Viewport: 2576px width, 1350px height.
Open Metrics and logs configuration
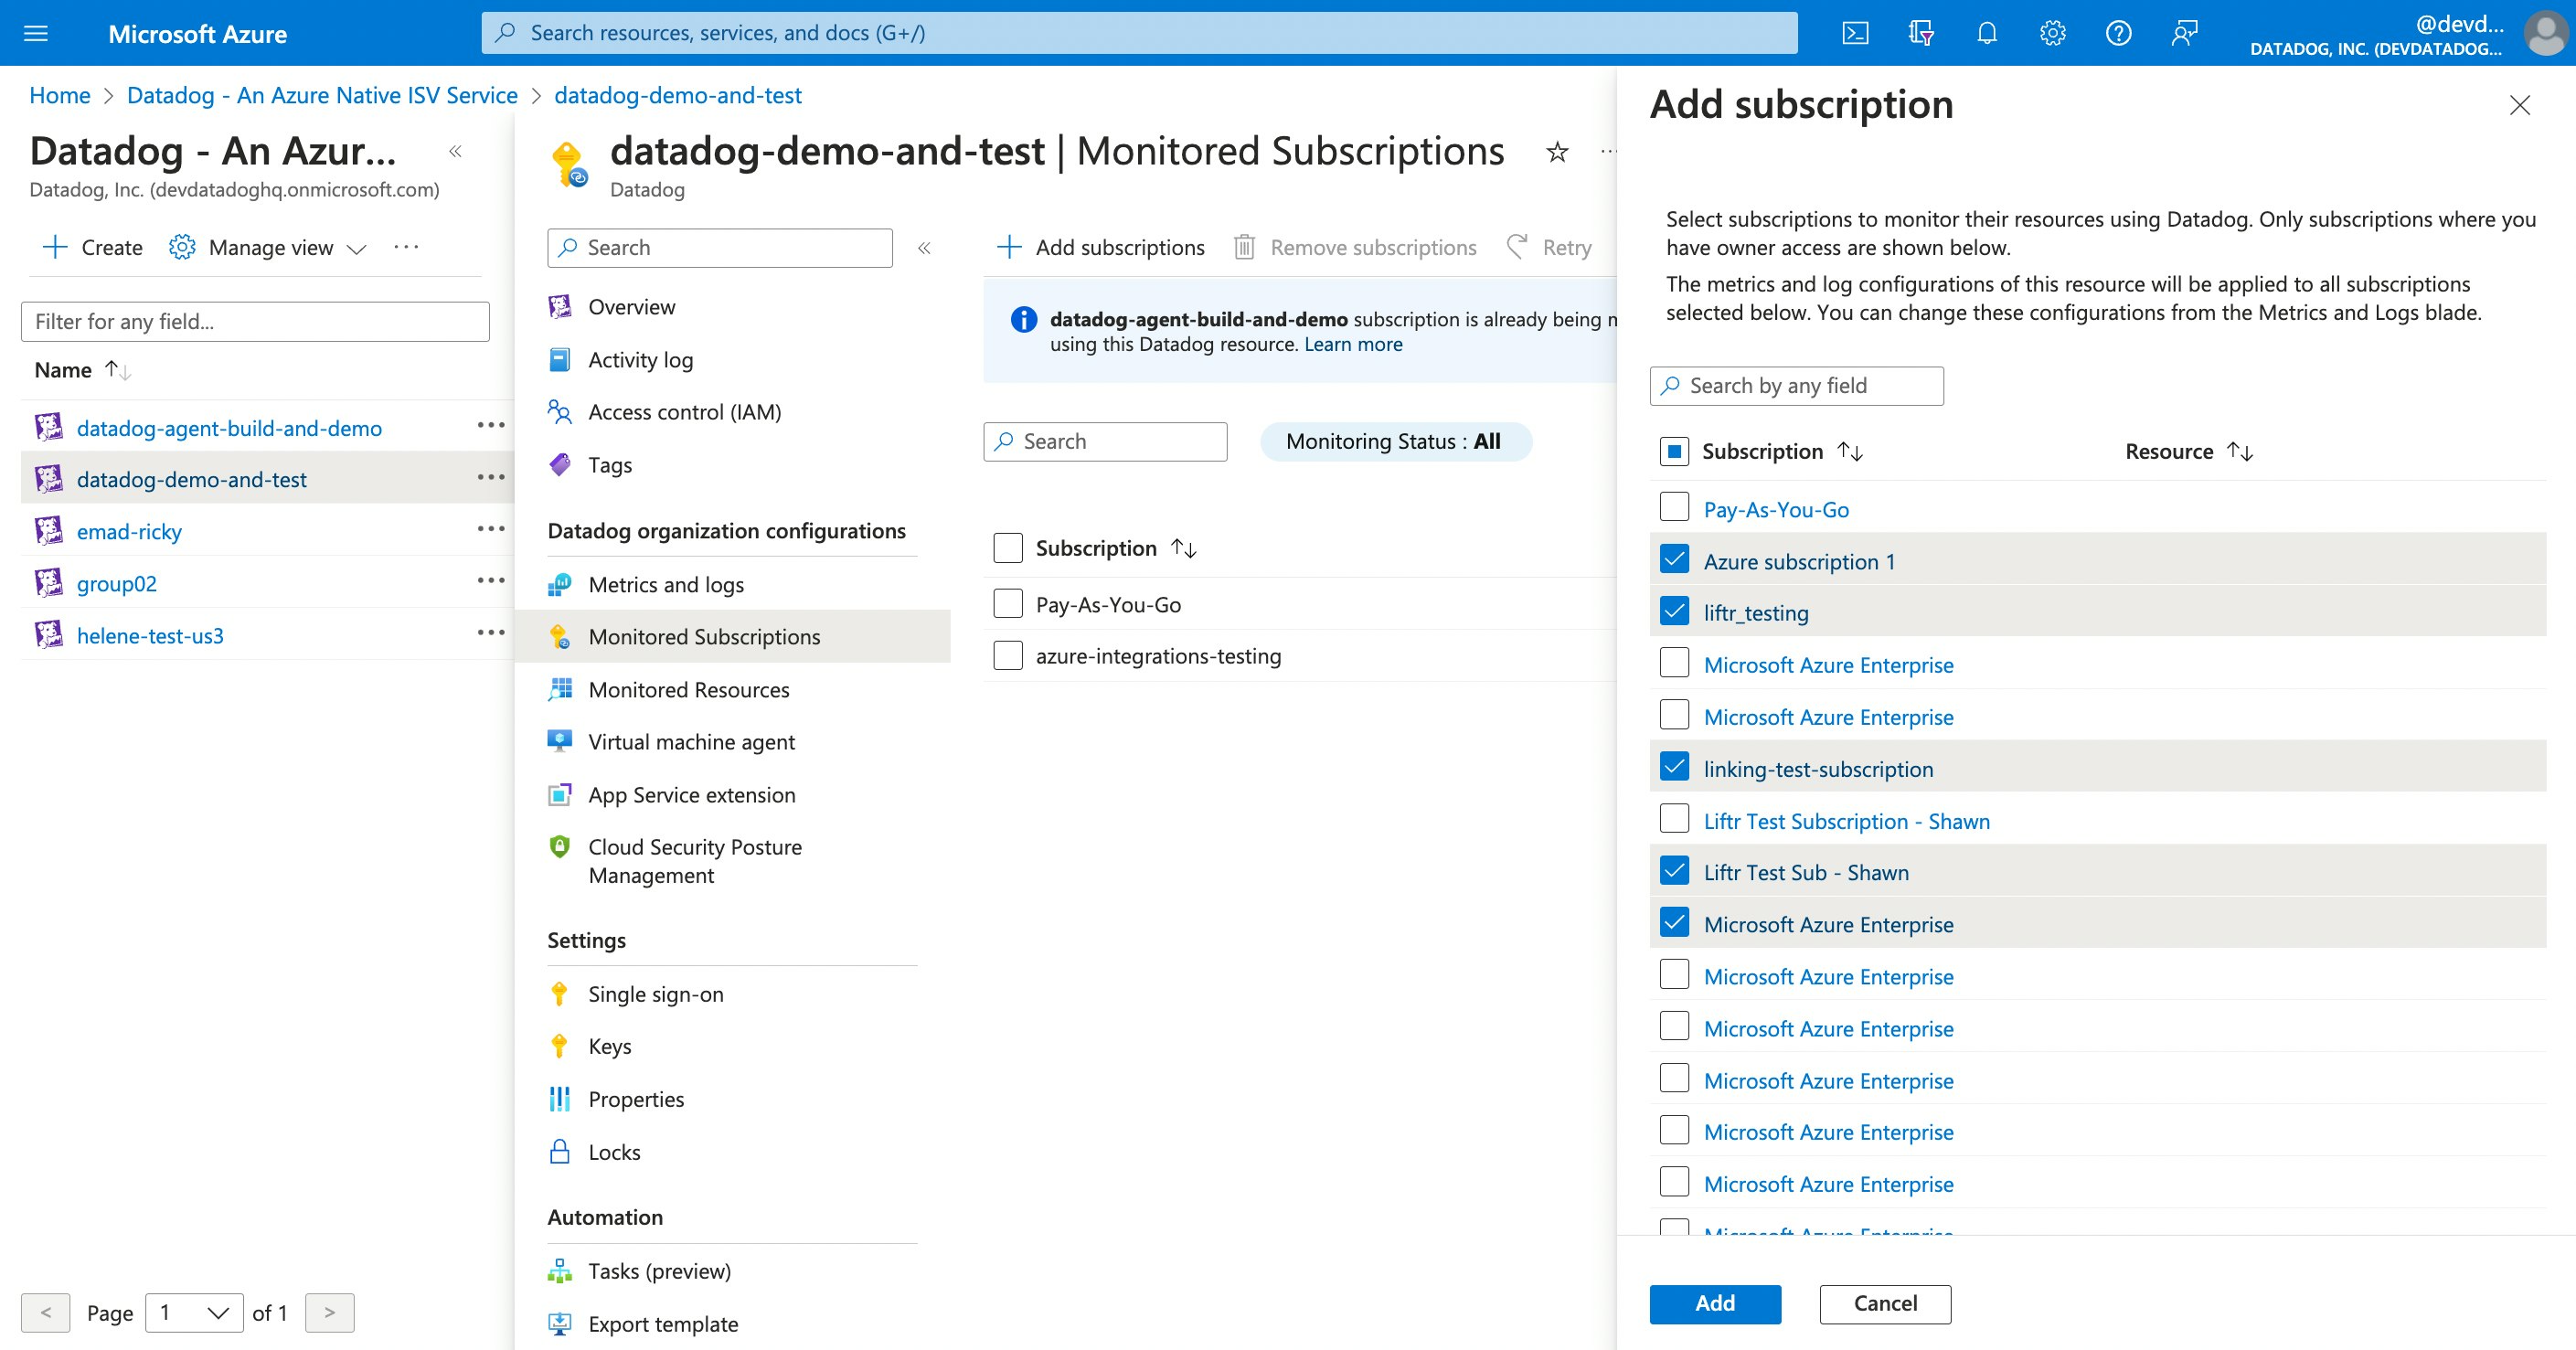666,584
